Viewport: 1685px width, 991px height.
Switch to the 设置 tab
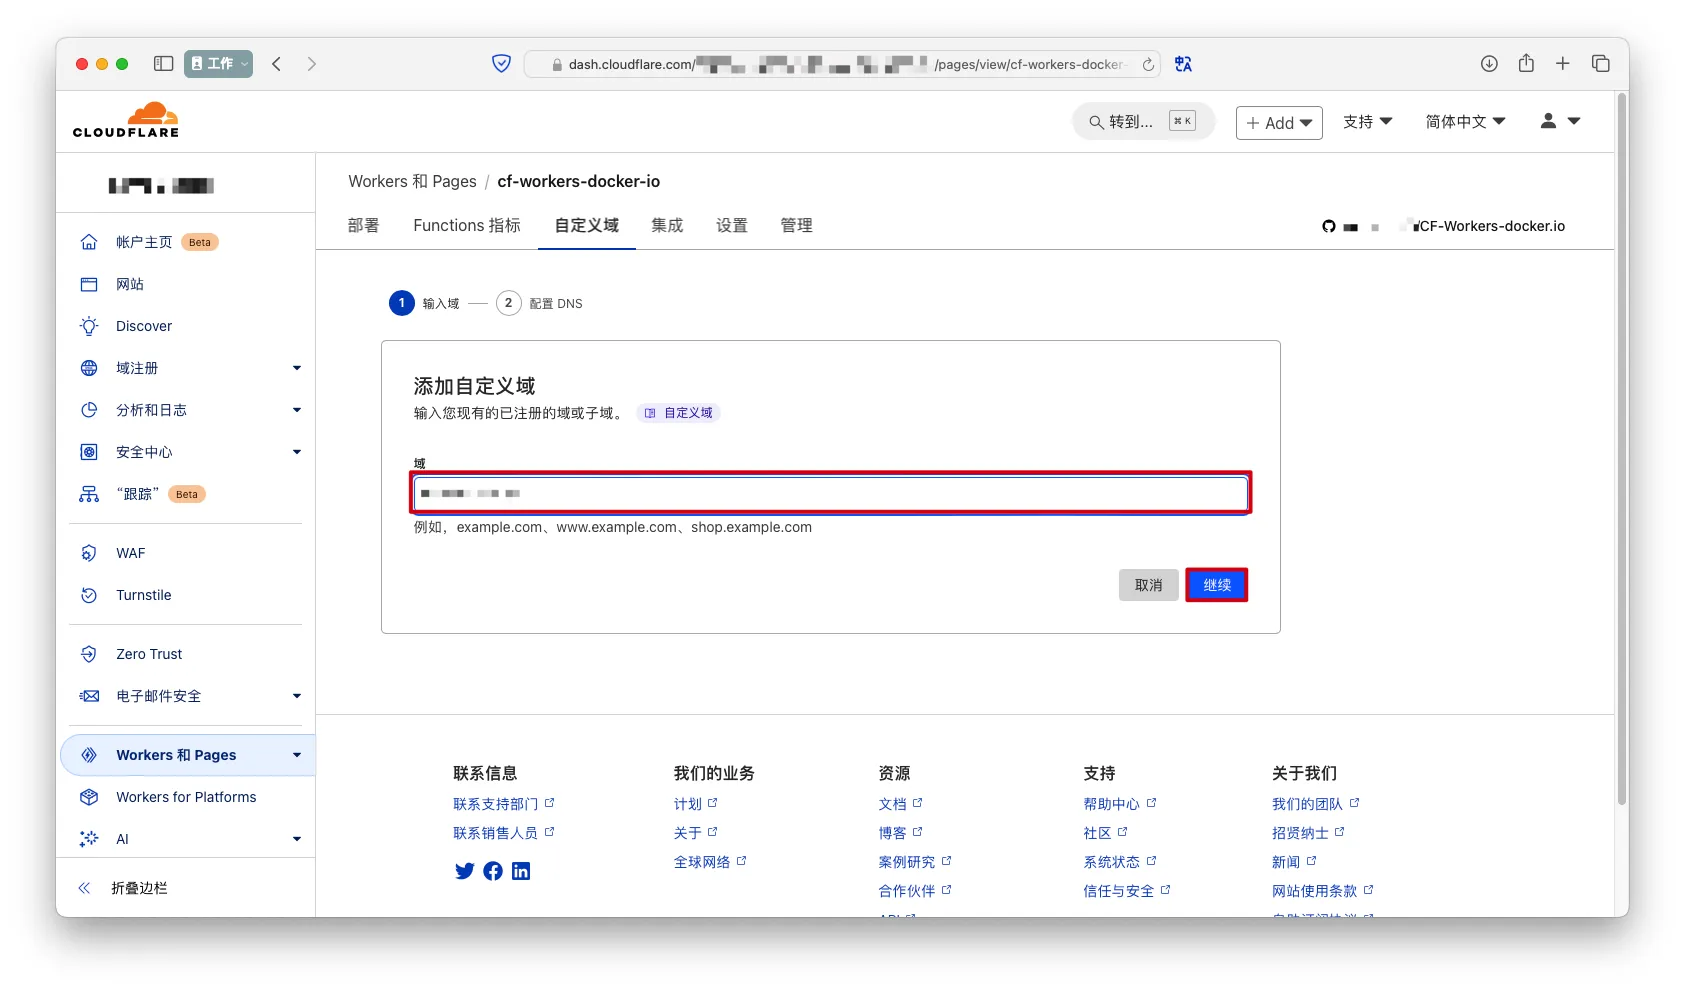[732, 226]
